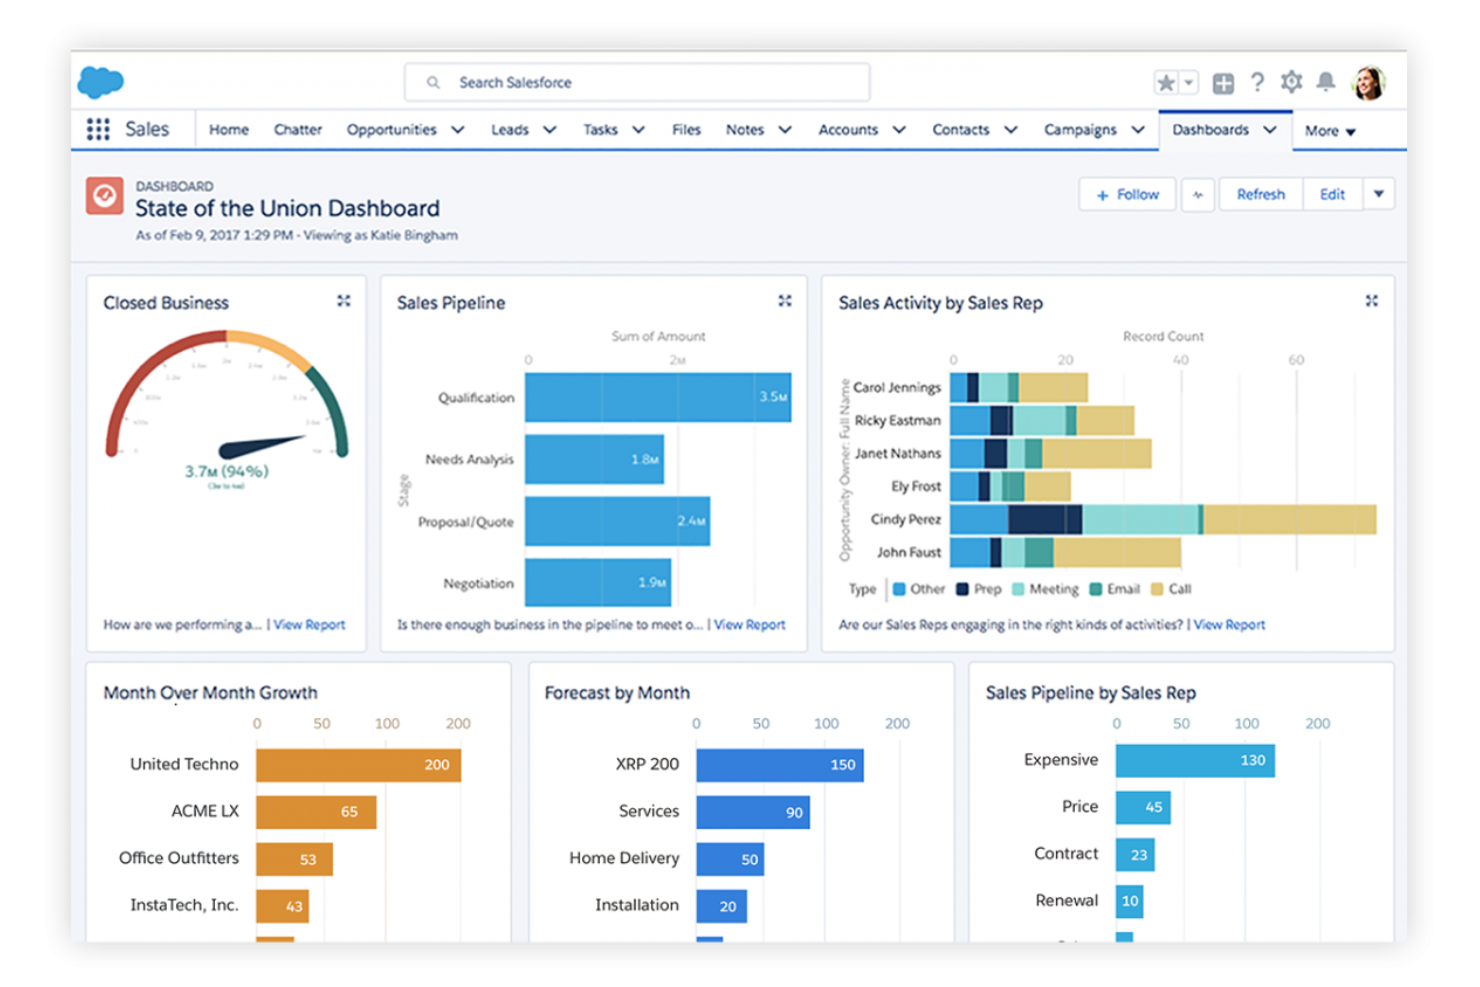Screen dimensions: 1480x987
Task: Click the United Techno 200 bar
Action: [x=358, y=765]
